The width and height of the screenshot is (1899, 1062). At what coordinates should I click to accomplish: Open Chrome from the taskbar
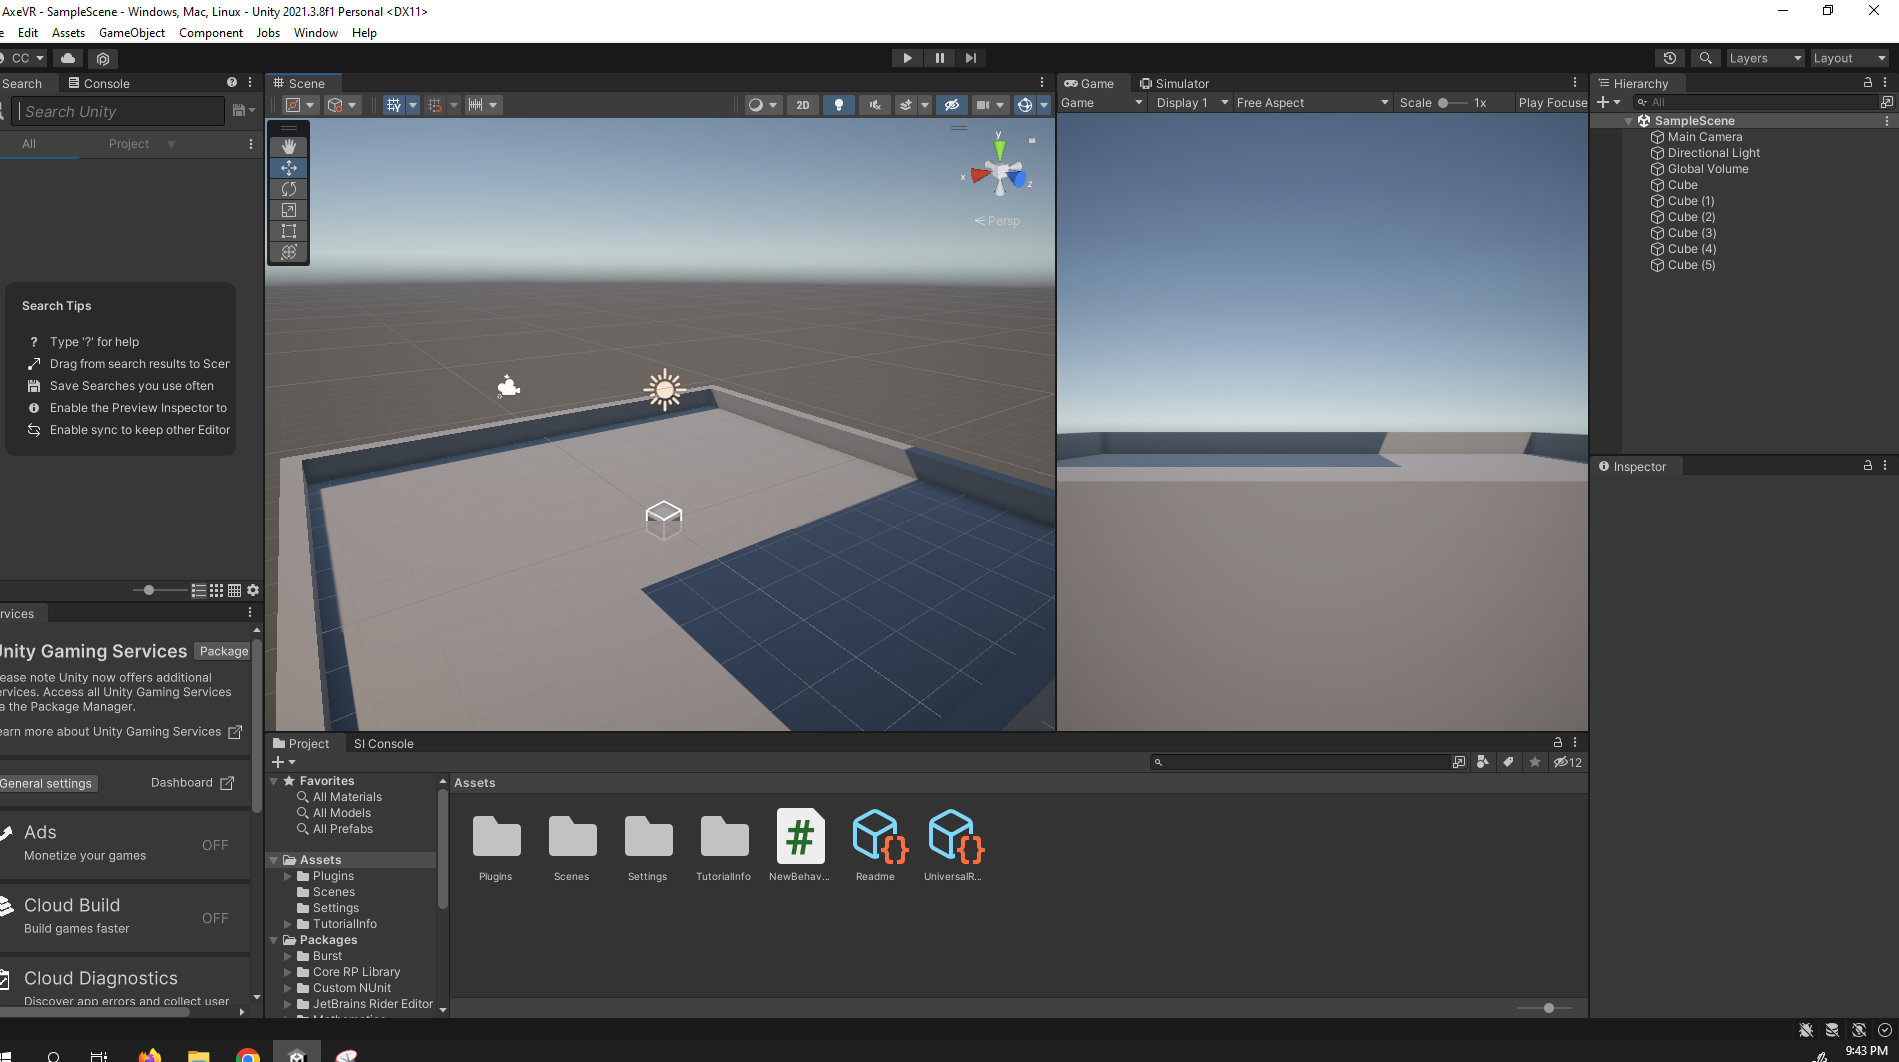(248, 1055)
